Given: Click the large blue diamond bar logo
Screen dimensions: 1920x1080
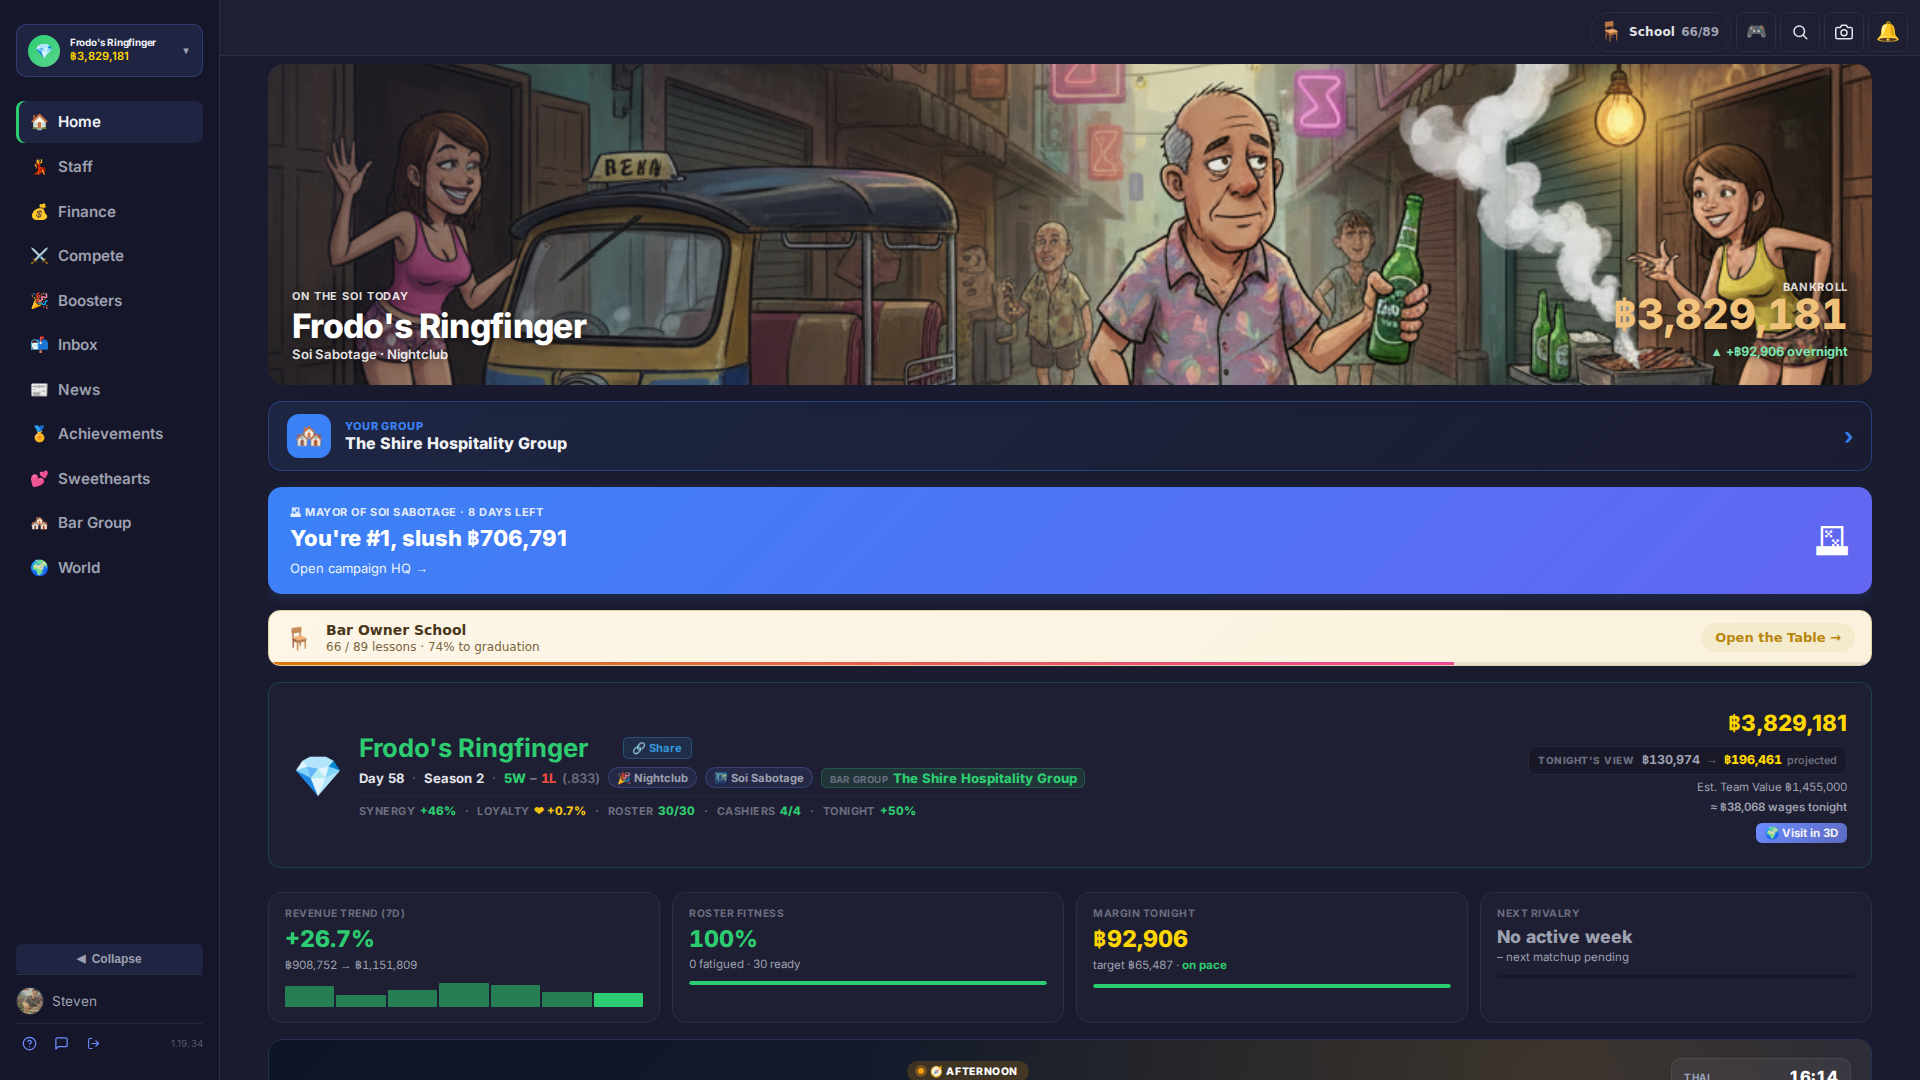Looking at the screenshot, I should [318, 776].
